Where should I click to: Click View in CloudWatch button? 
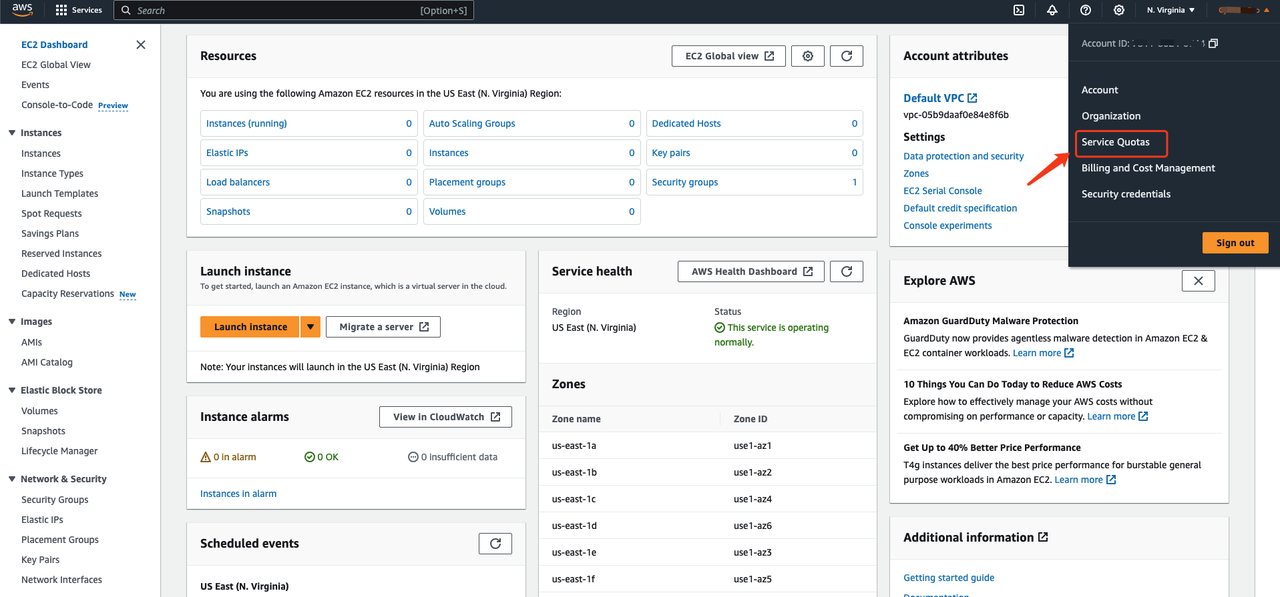446,417
